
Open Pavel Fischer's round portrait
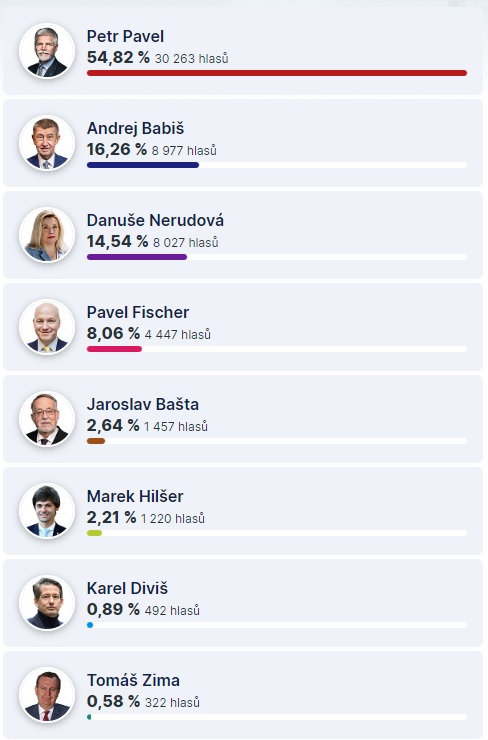tap(47, 327)
